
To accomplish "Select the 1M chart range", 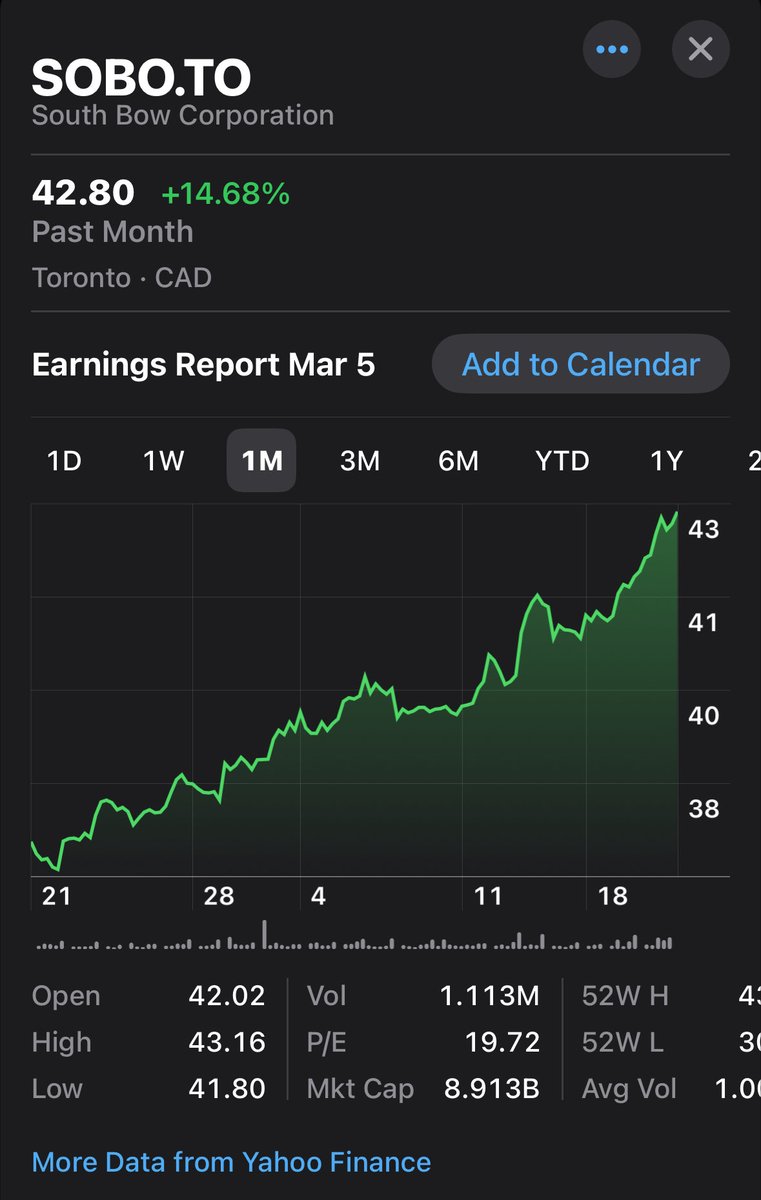I will click(261, 460).
